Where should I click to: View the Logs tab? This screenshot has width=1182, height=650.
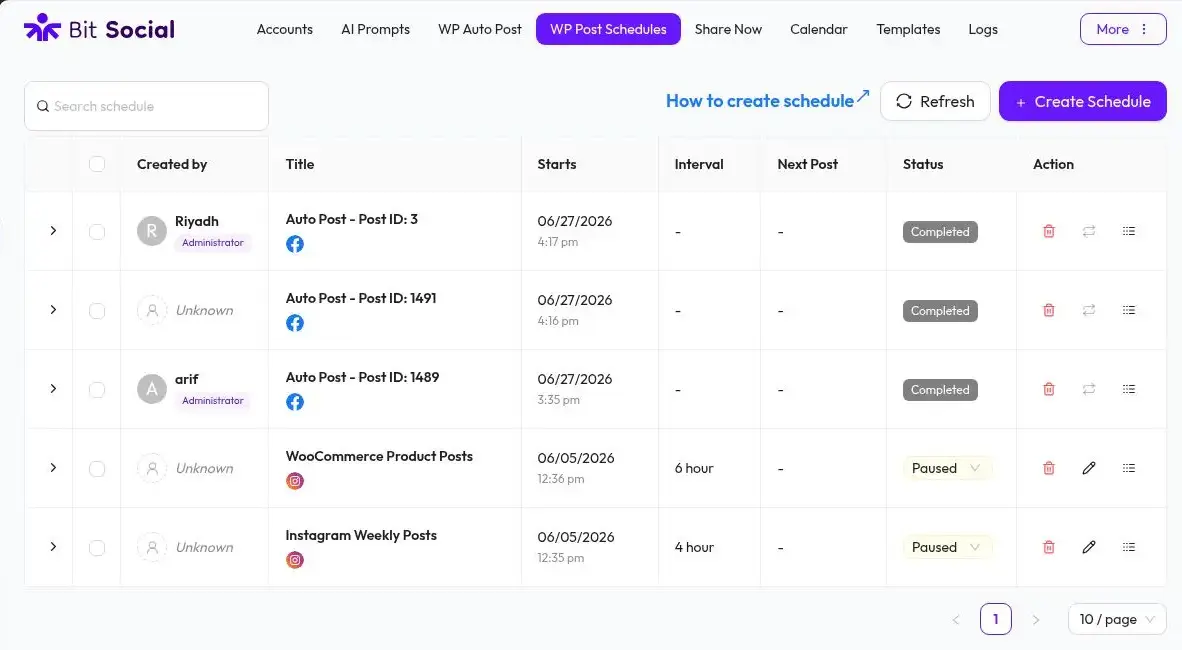click(983, 29)
